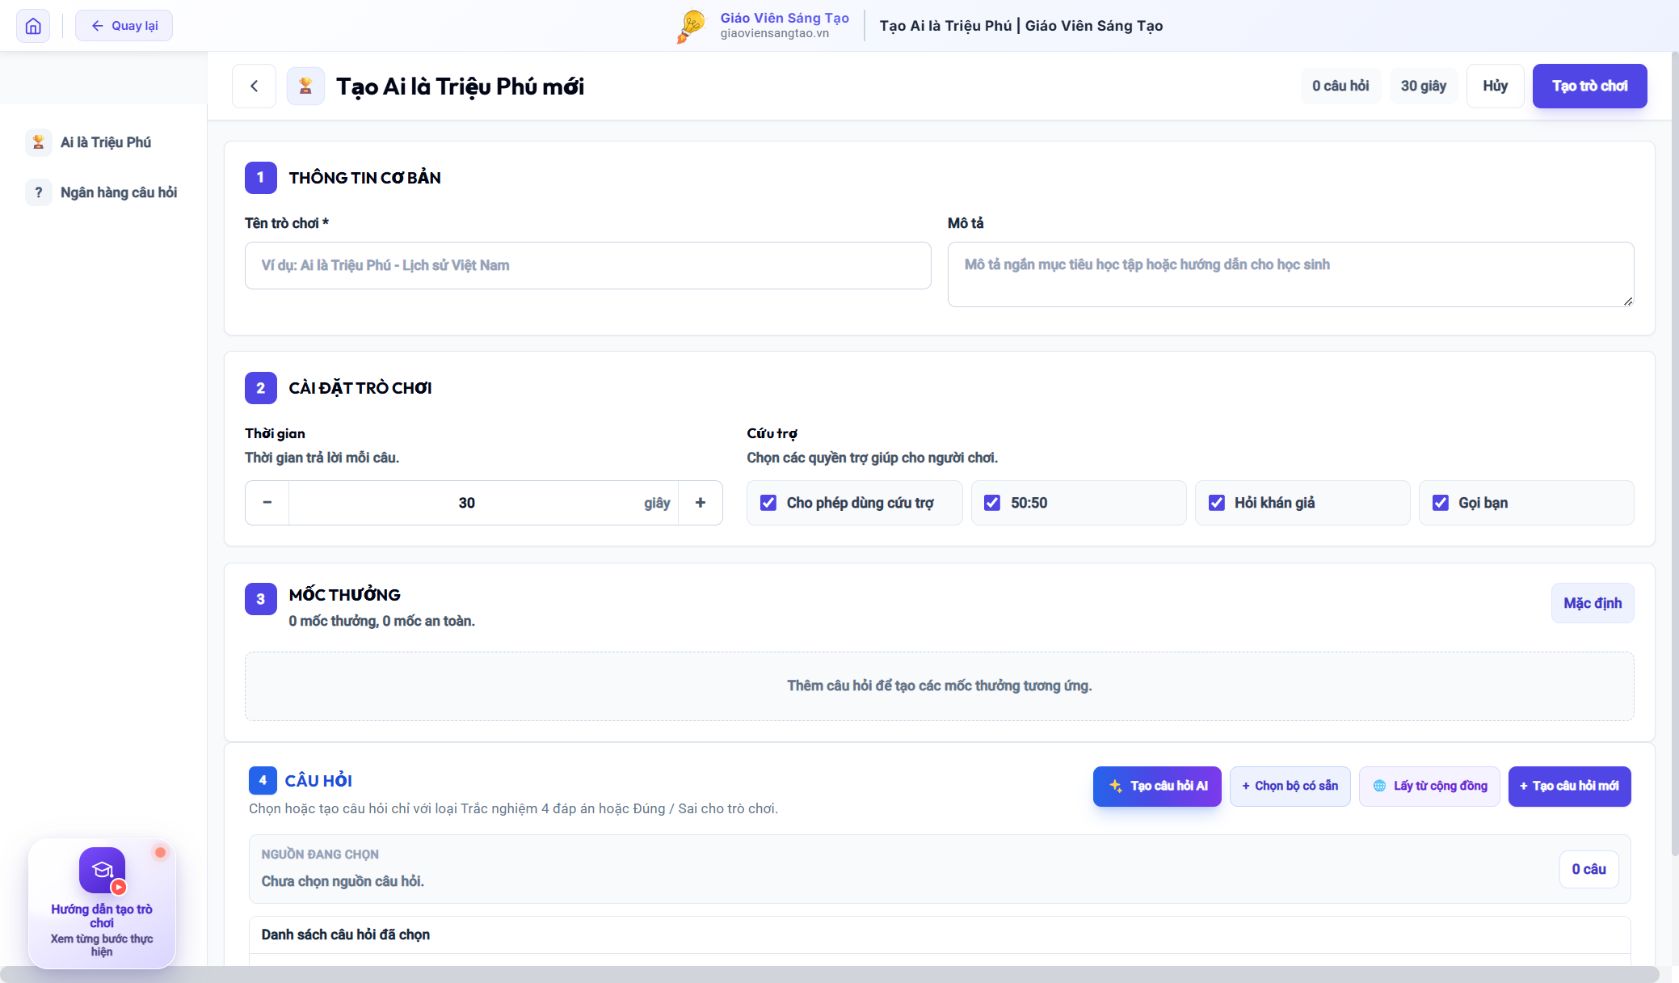The width and height of the screenshot is (1679, 983).
Task: Click the THÔNG TIN CƠ BẢN heading
Action: (x=365, y=178)
